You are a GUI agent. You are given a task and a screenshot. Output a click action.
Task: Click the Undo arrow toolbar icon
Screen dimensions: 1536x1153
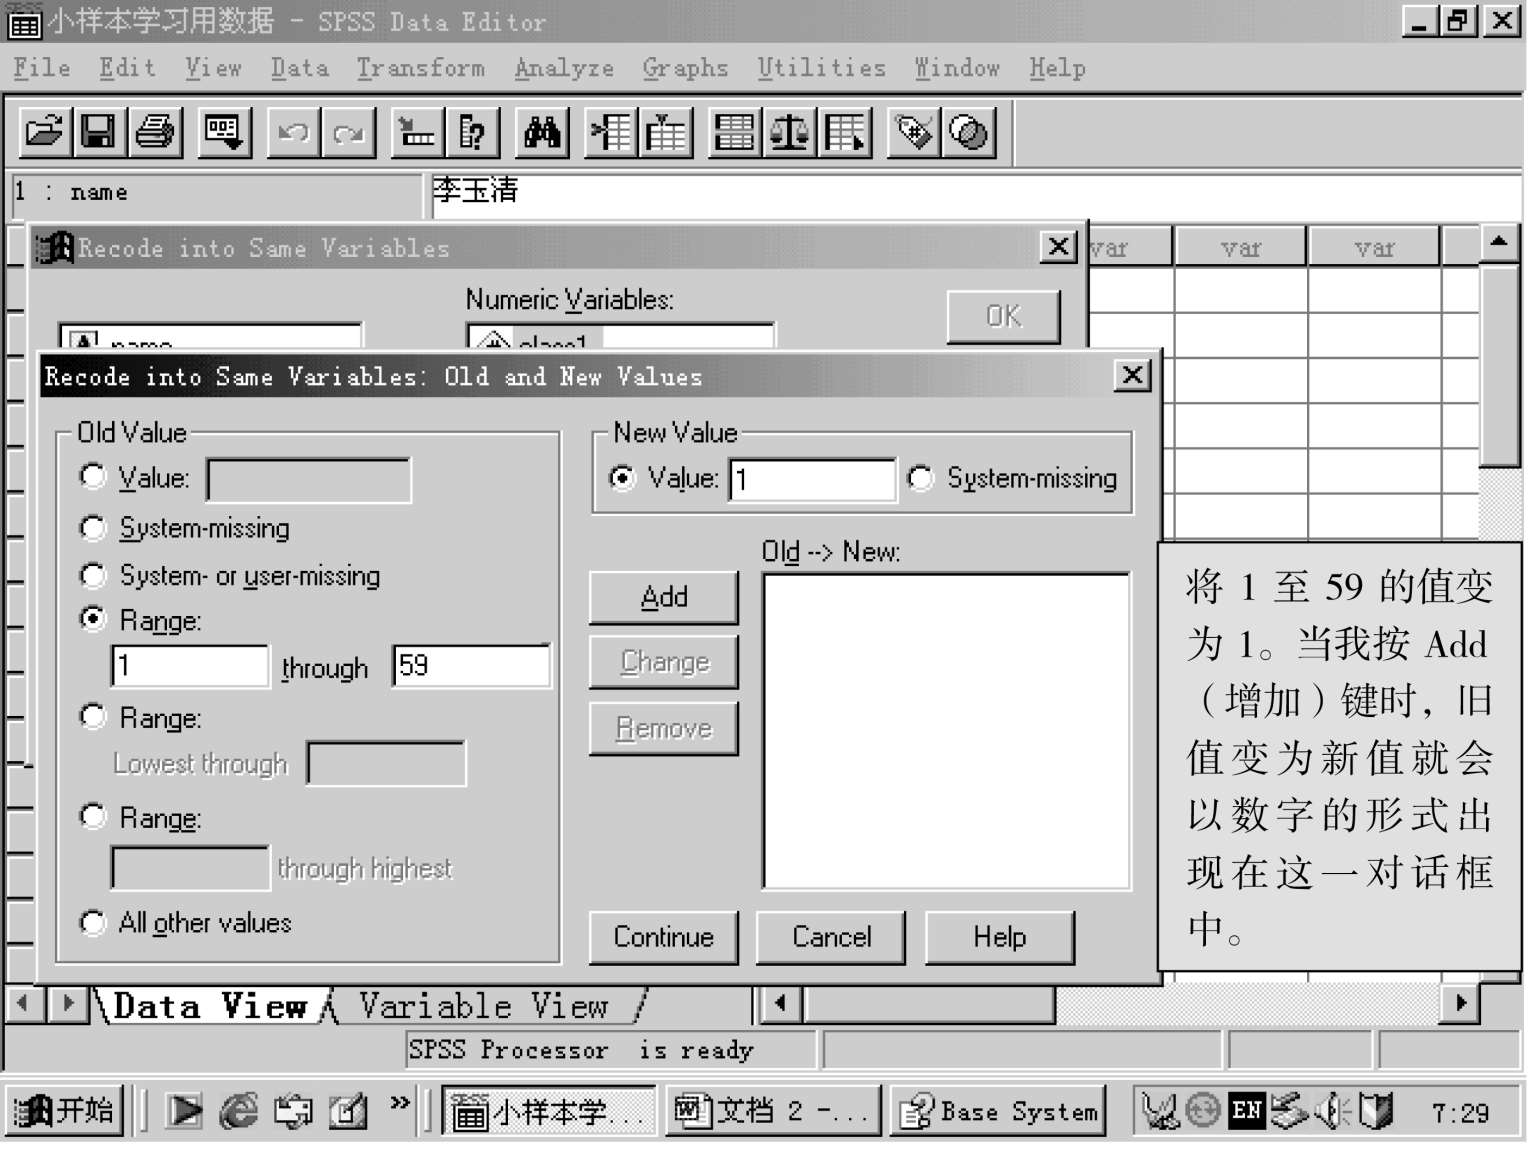coord(294,133)
